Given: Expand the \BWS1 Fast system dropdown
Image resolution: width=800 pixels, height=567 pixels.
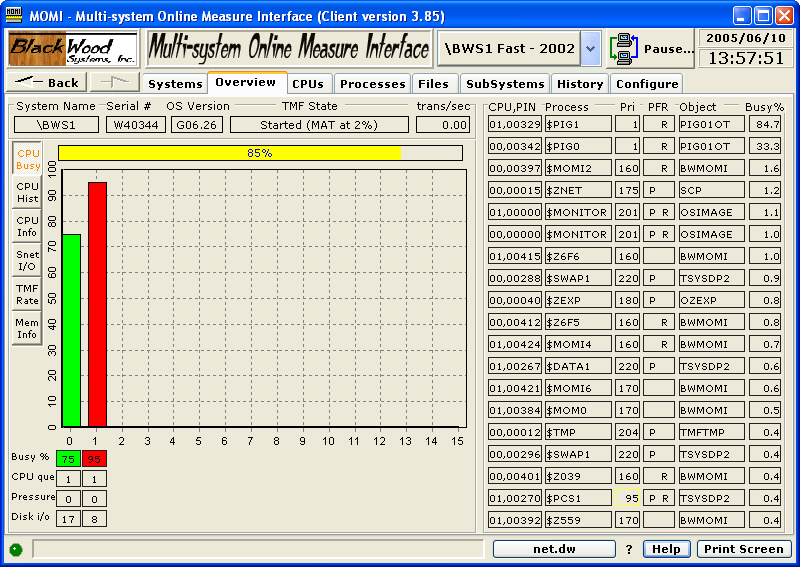Looking at the screenshot, I should tap(590, 48).
